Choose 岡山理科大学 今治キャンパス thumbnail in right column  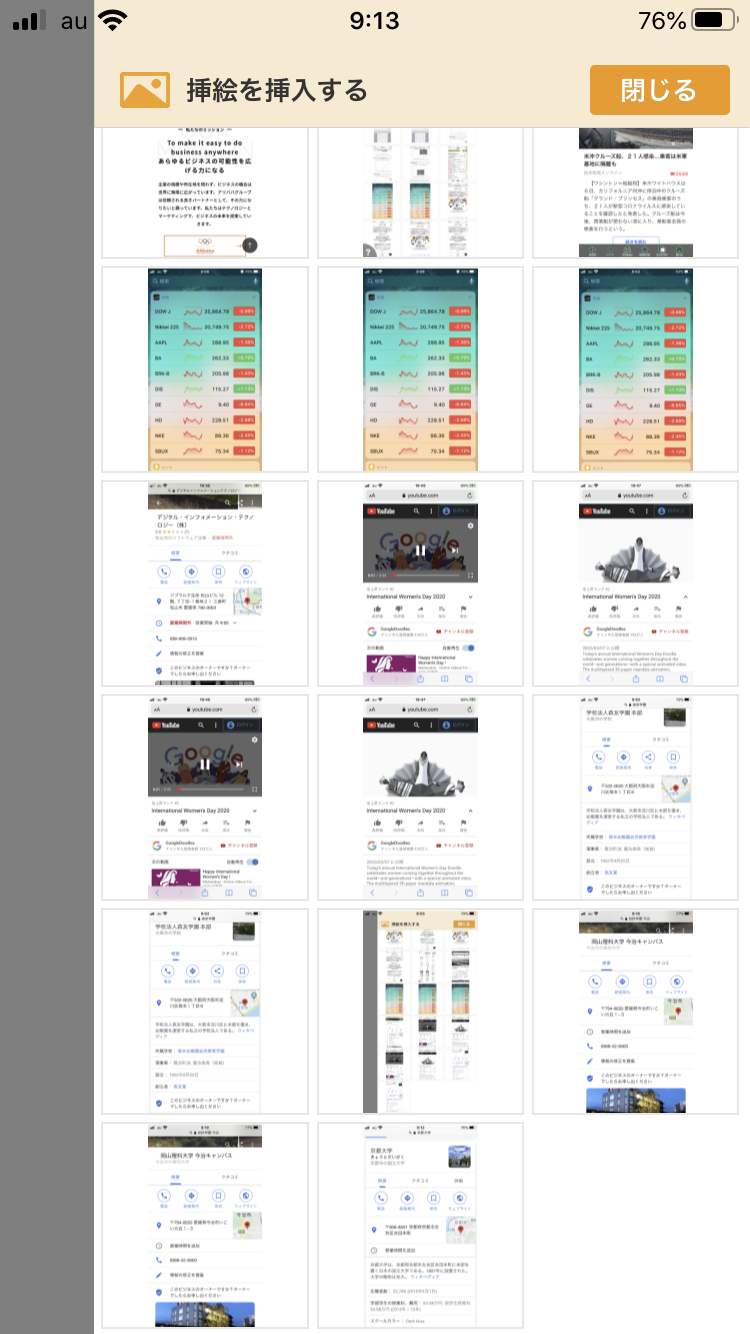635,1011
